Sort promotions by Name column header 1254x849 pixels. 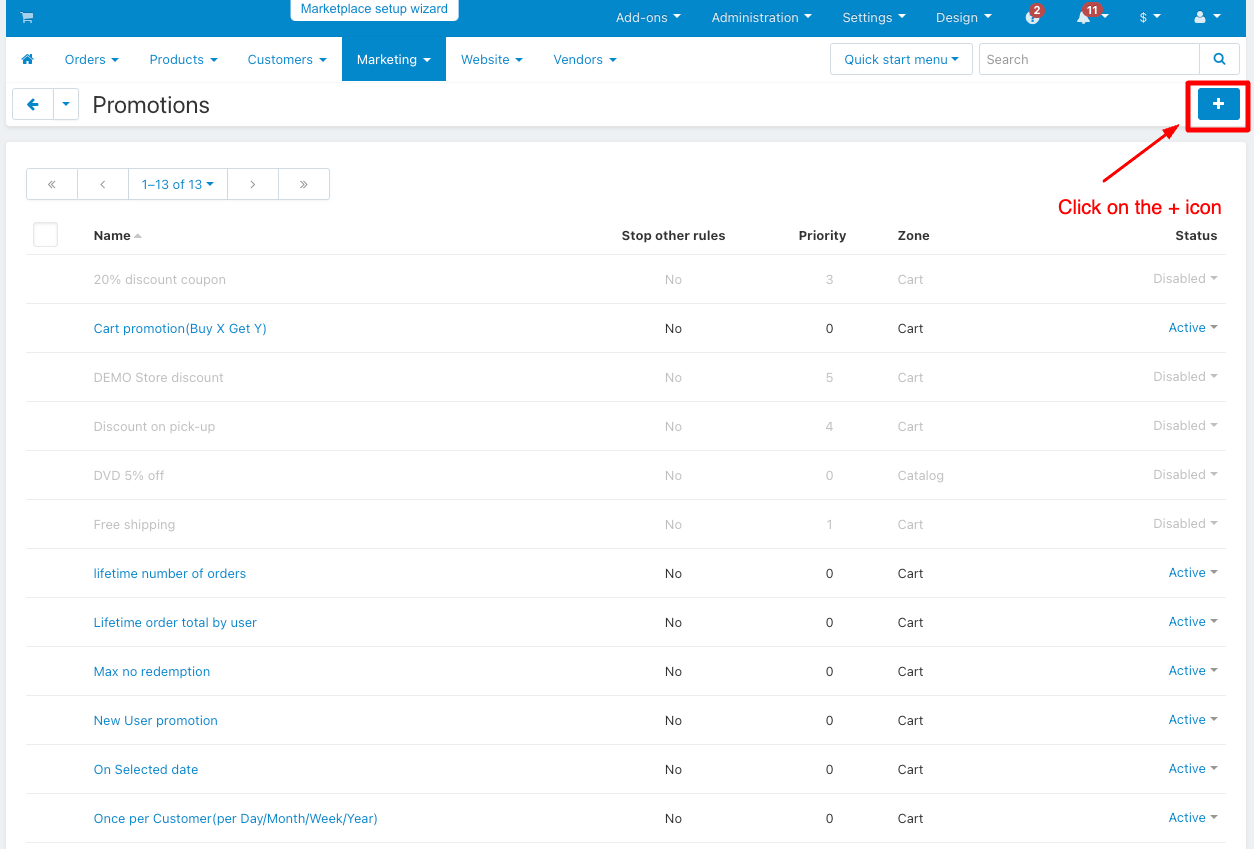pyautogui.click(x=112, y=236)
